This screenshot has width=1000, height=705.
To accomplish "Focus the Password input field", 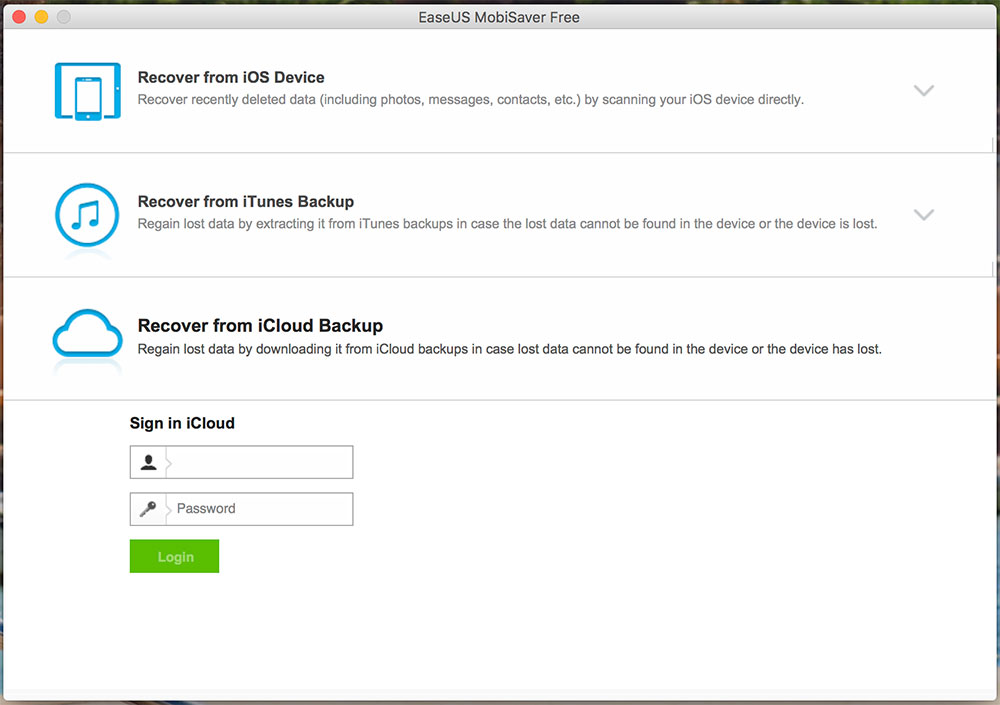I will coord(241,509).
